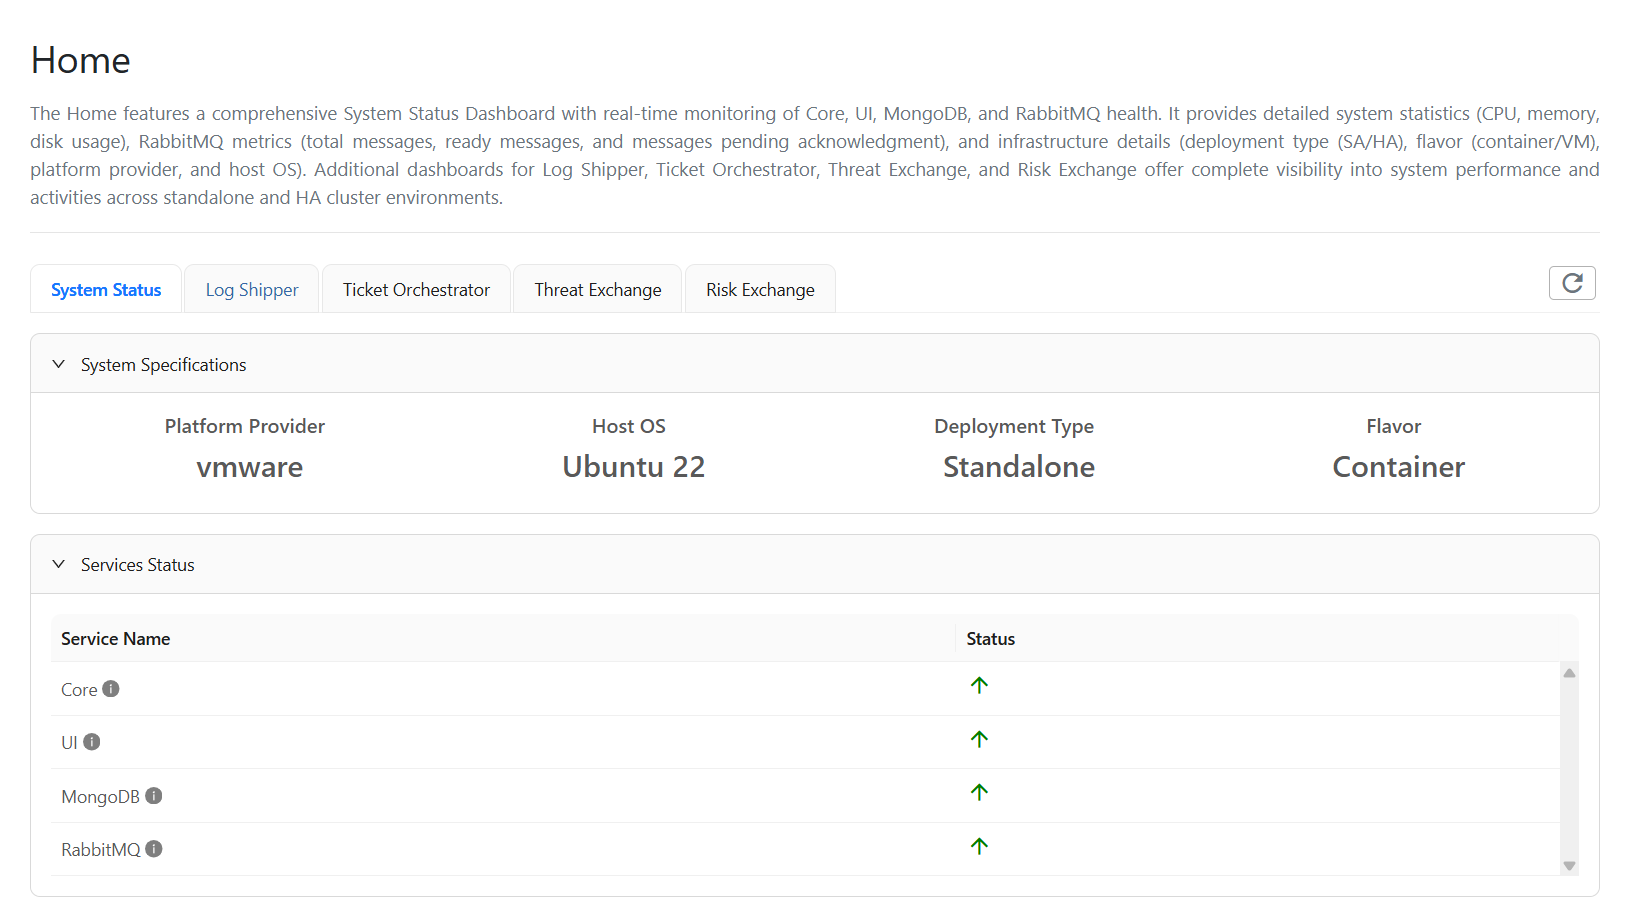Click the Flavor label
Image resolution: width=1627 pixels, height=914 pixels.
[x=1394, y=426]
